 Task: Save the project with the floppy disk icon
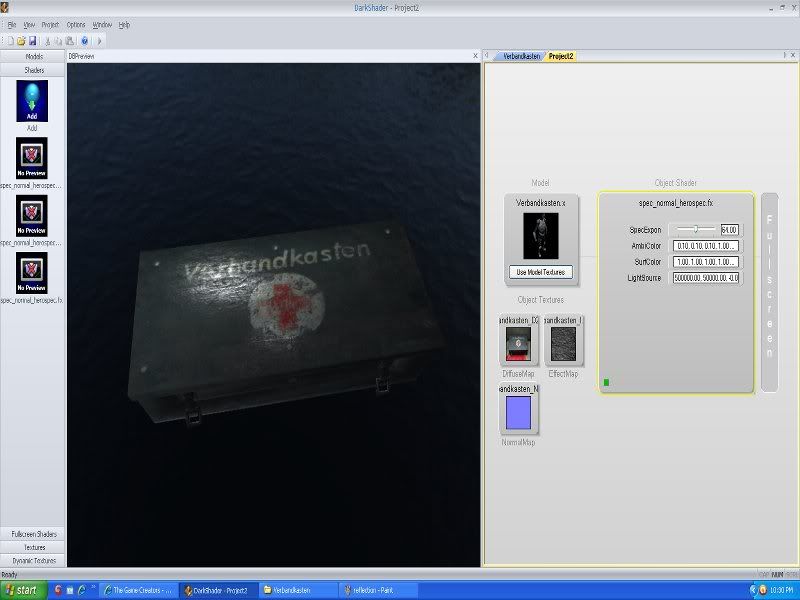[x=32, y=41]
